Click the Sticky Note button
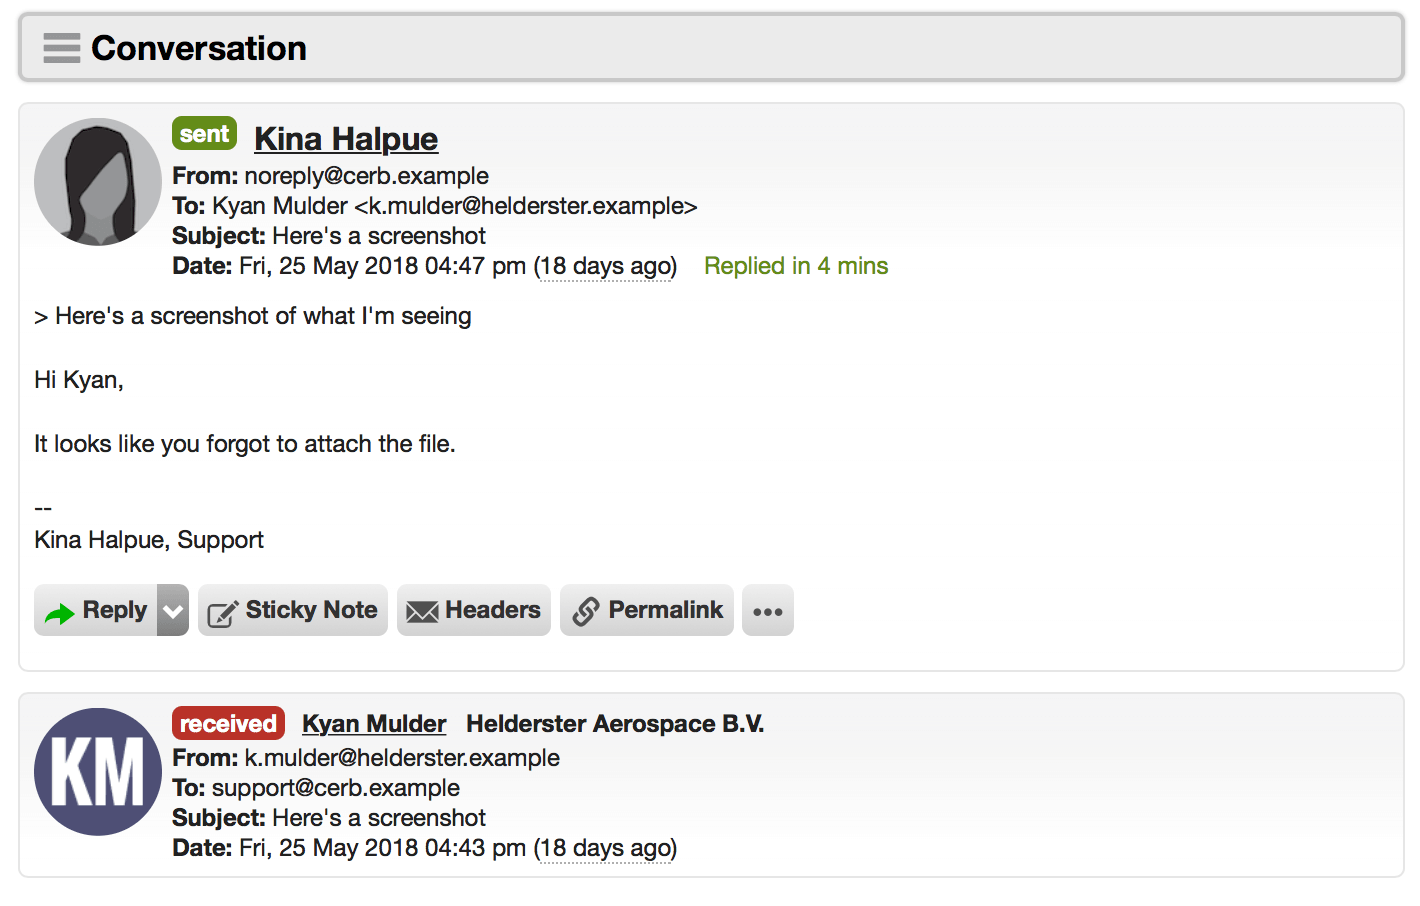Image resolution: width=1420 pixels, height=906 pixels. (x=293, y=610)
